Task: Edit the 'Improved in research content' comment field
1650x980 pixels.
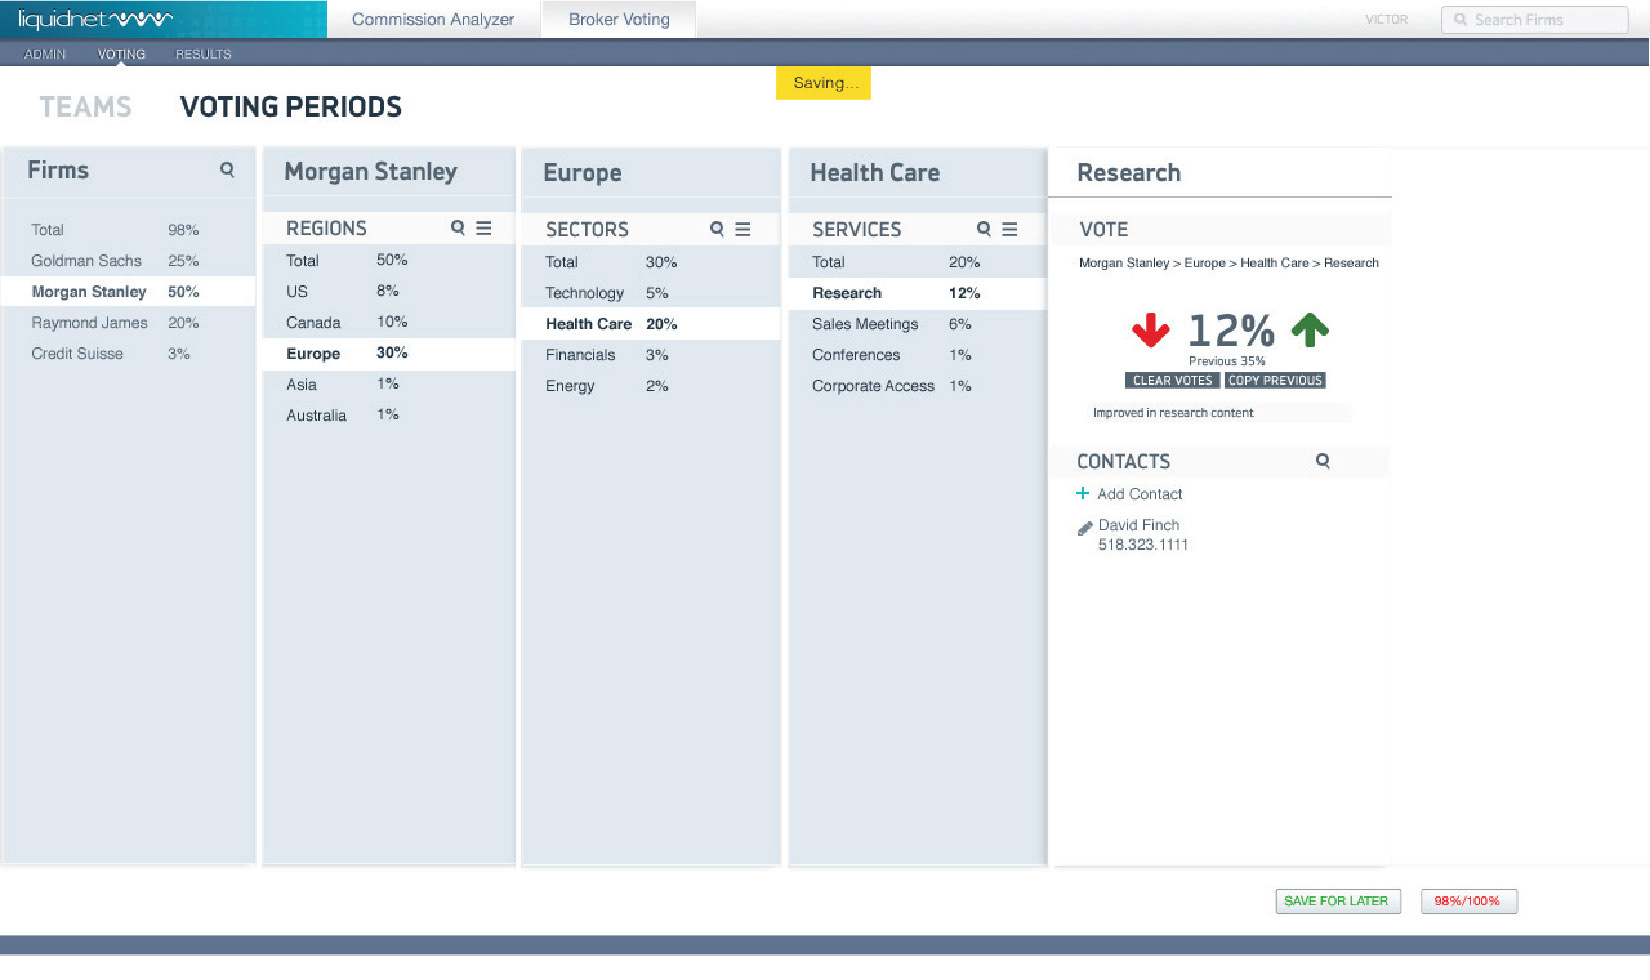Action: (x=1219, y=413)
